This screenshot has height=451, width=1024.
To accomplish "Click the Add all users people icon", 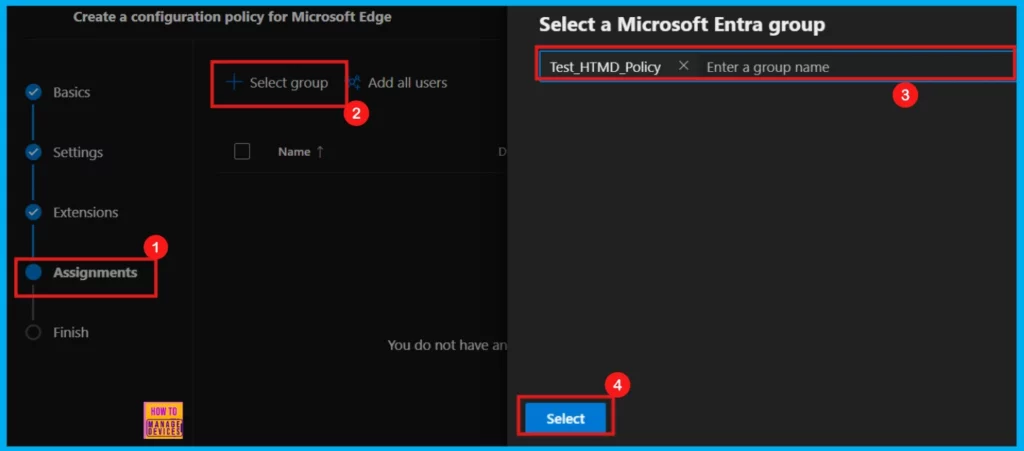I will 355,83.
